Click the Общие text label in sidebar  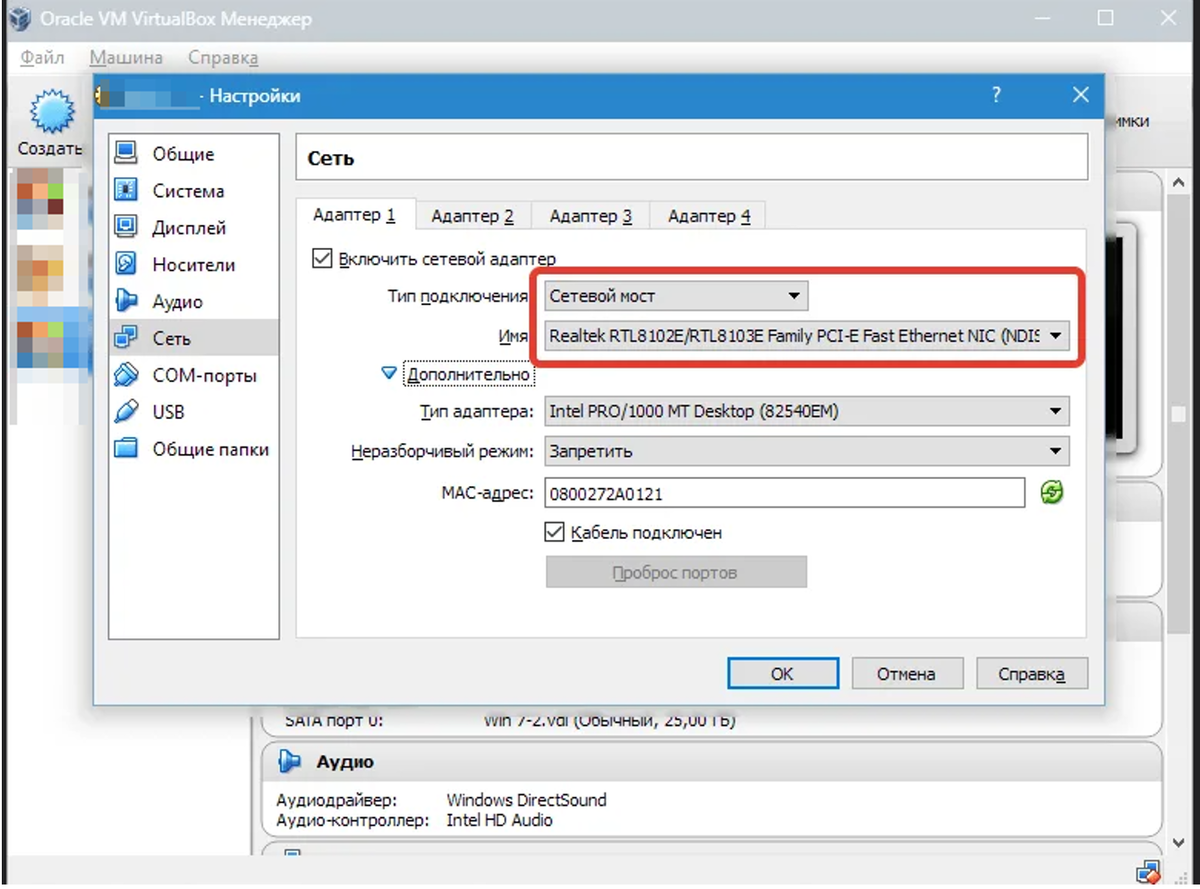click(x=183, y=154)
